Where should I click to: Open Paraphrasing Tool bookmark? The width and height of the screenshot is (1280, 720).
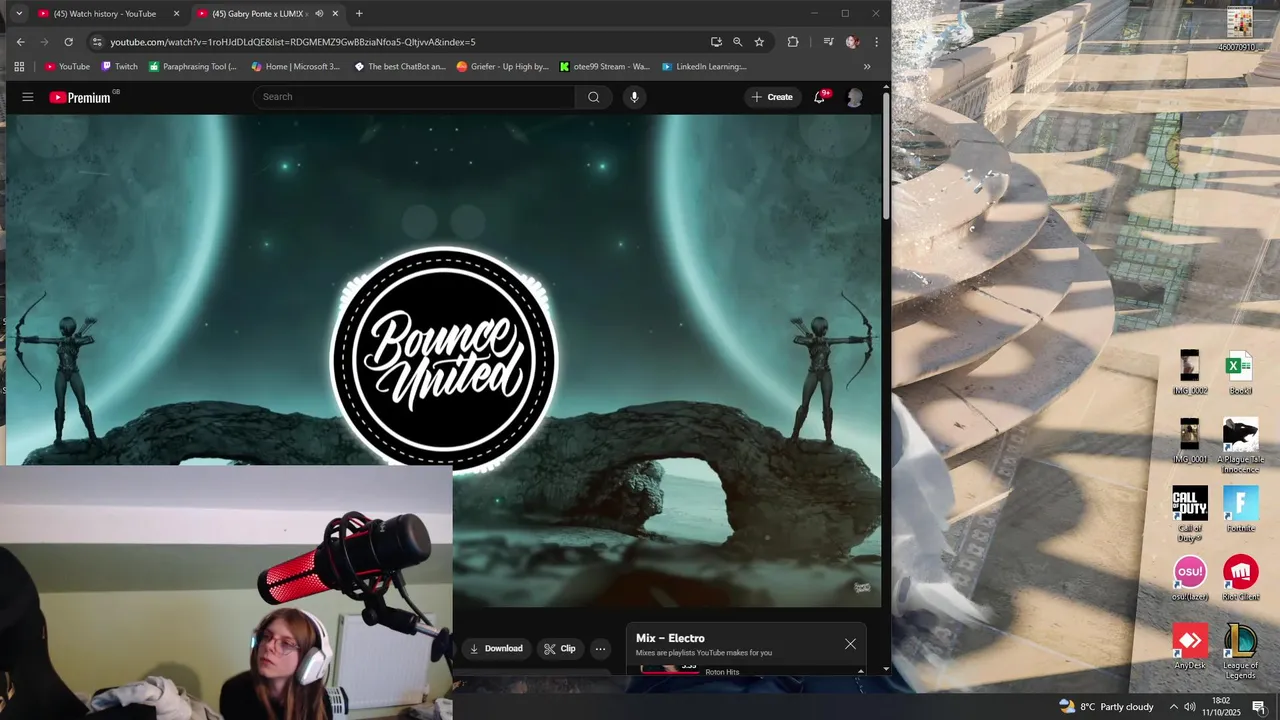tap(193, 67)
